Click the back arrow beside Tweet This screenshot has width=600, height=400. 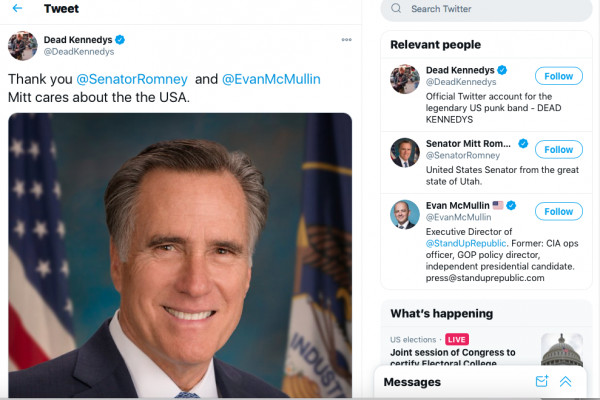[17, 9]
